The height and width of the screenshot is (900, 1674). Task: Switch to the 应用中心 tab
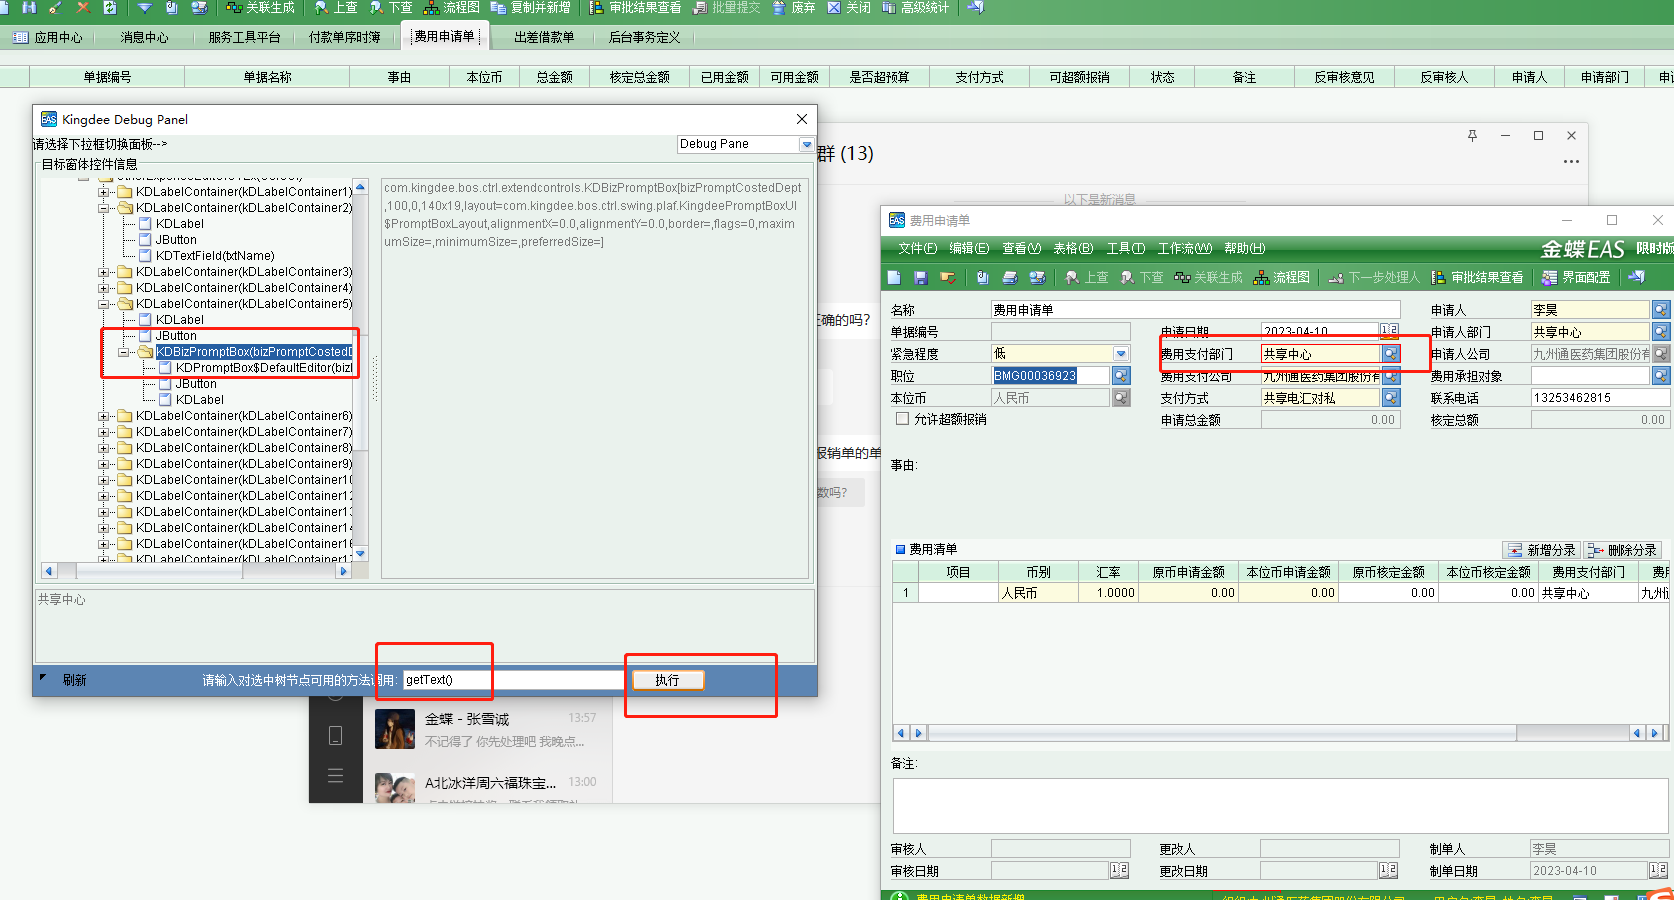49,37
